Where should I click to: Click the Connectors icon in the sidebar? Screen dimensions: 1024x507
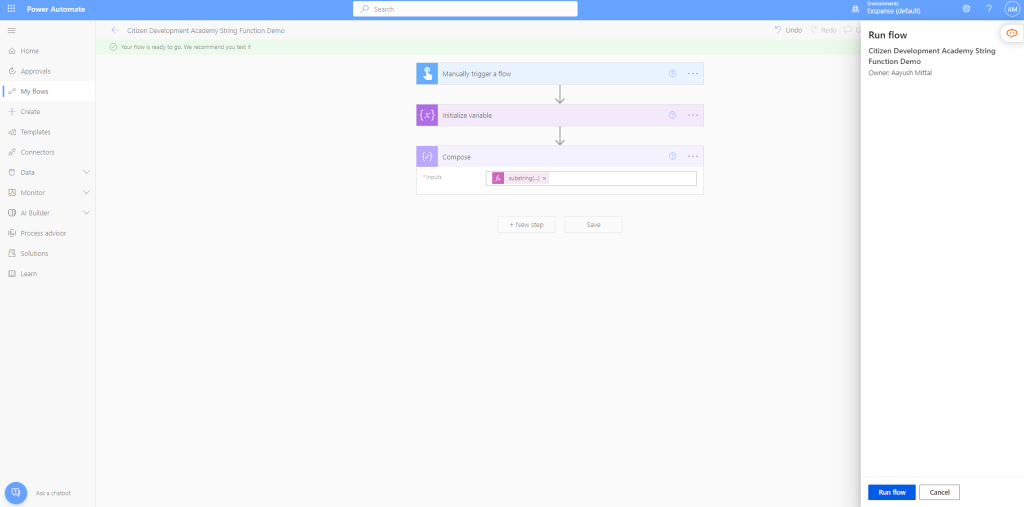coord(12,152)
